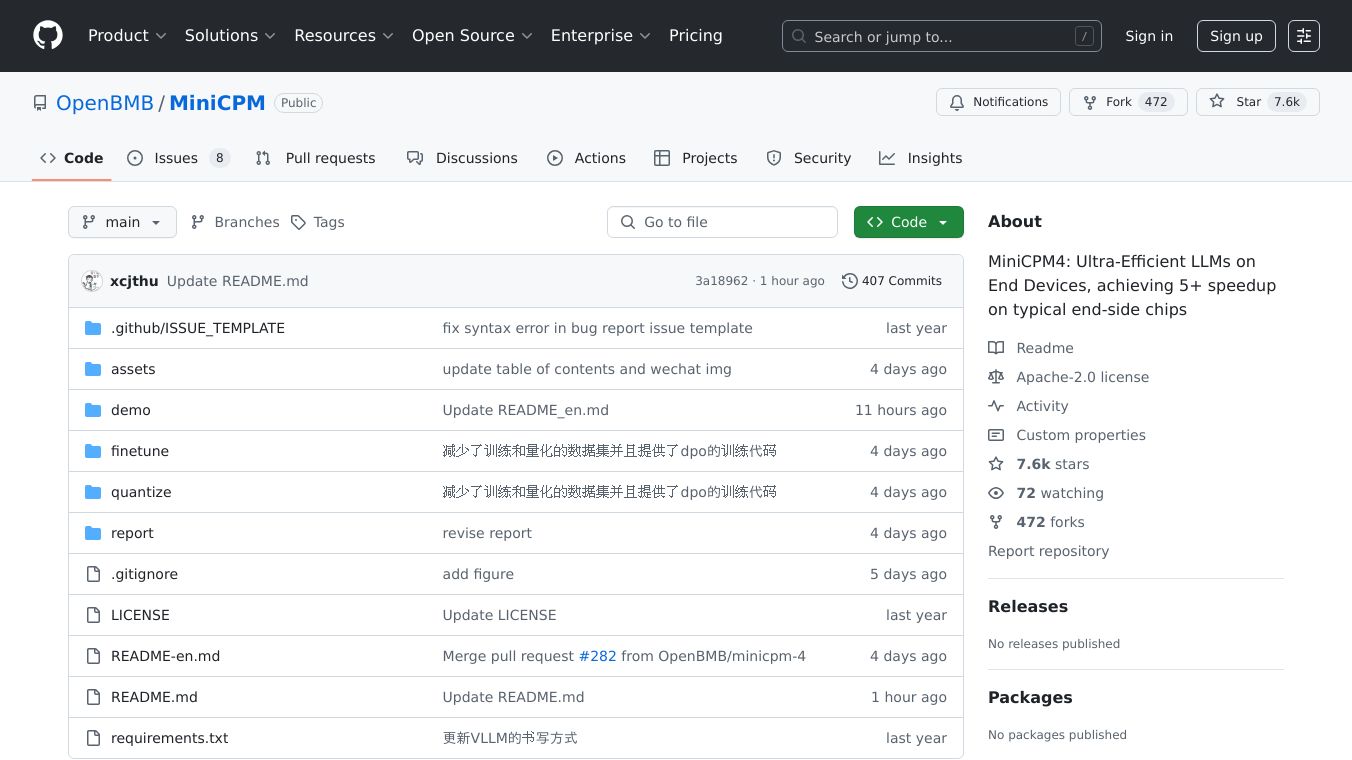Open the finetune folder

[x=140, y=451]
